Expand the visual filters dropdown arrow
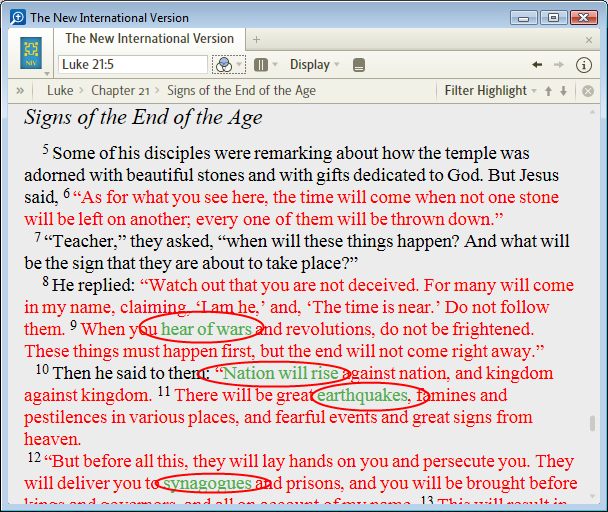608x512 pixels. tap(239, 64)
